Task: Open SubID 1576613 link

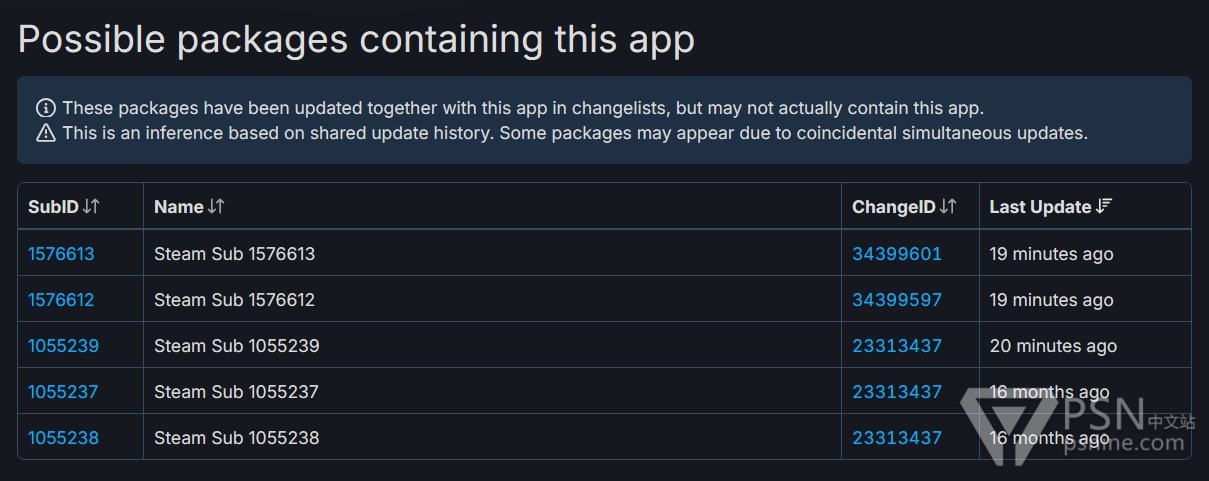Action: 61,254
